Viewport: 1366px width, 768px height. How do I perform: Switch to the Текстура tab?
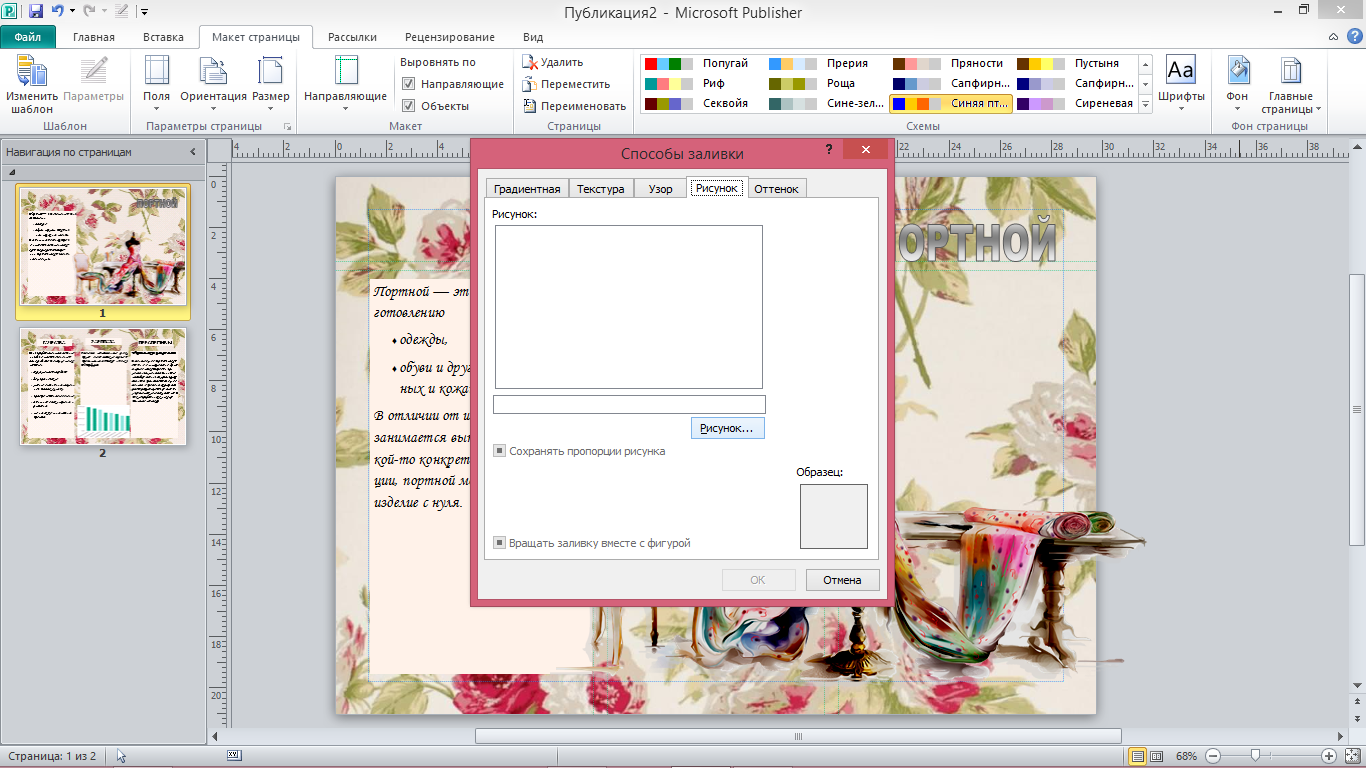(600, 189)
